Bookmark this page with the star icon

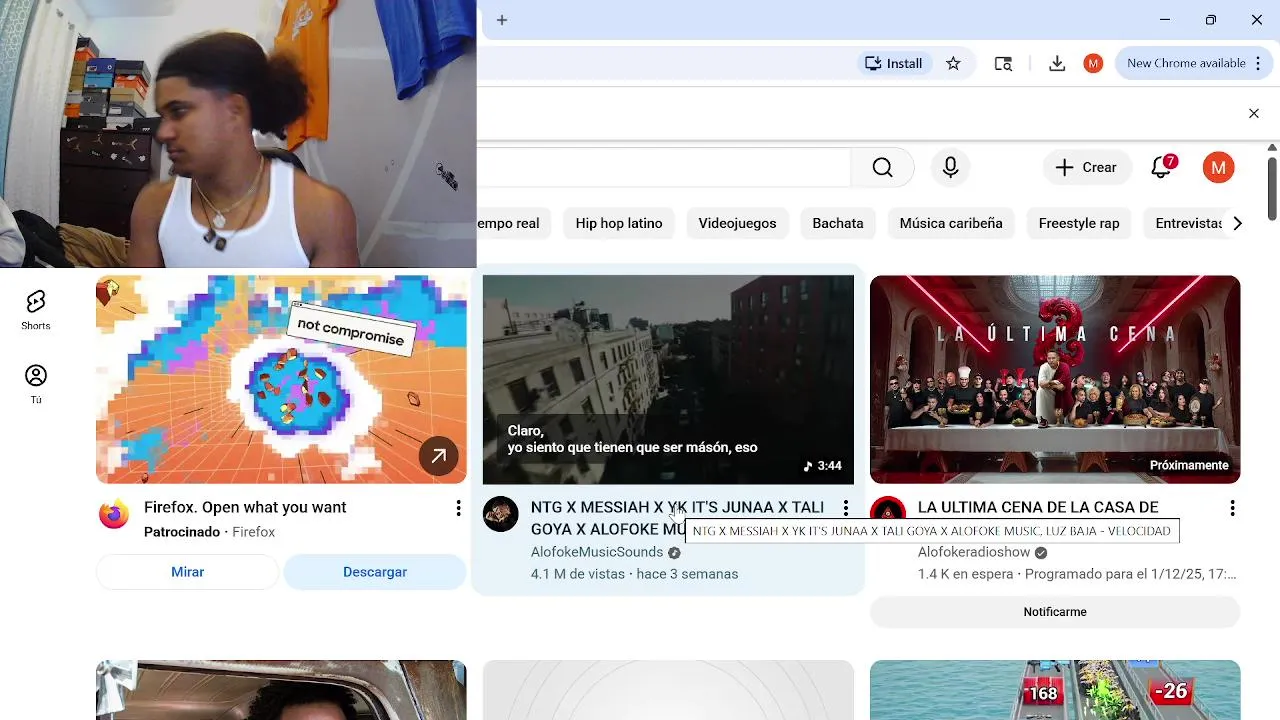click(x=953, y=63)
